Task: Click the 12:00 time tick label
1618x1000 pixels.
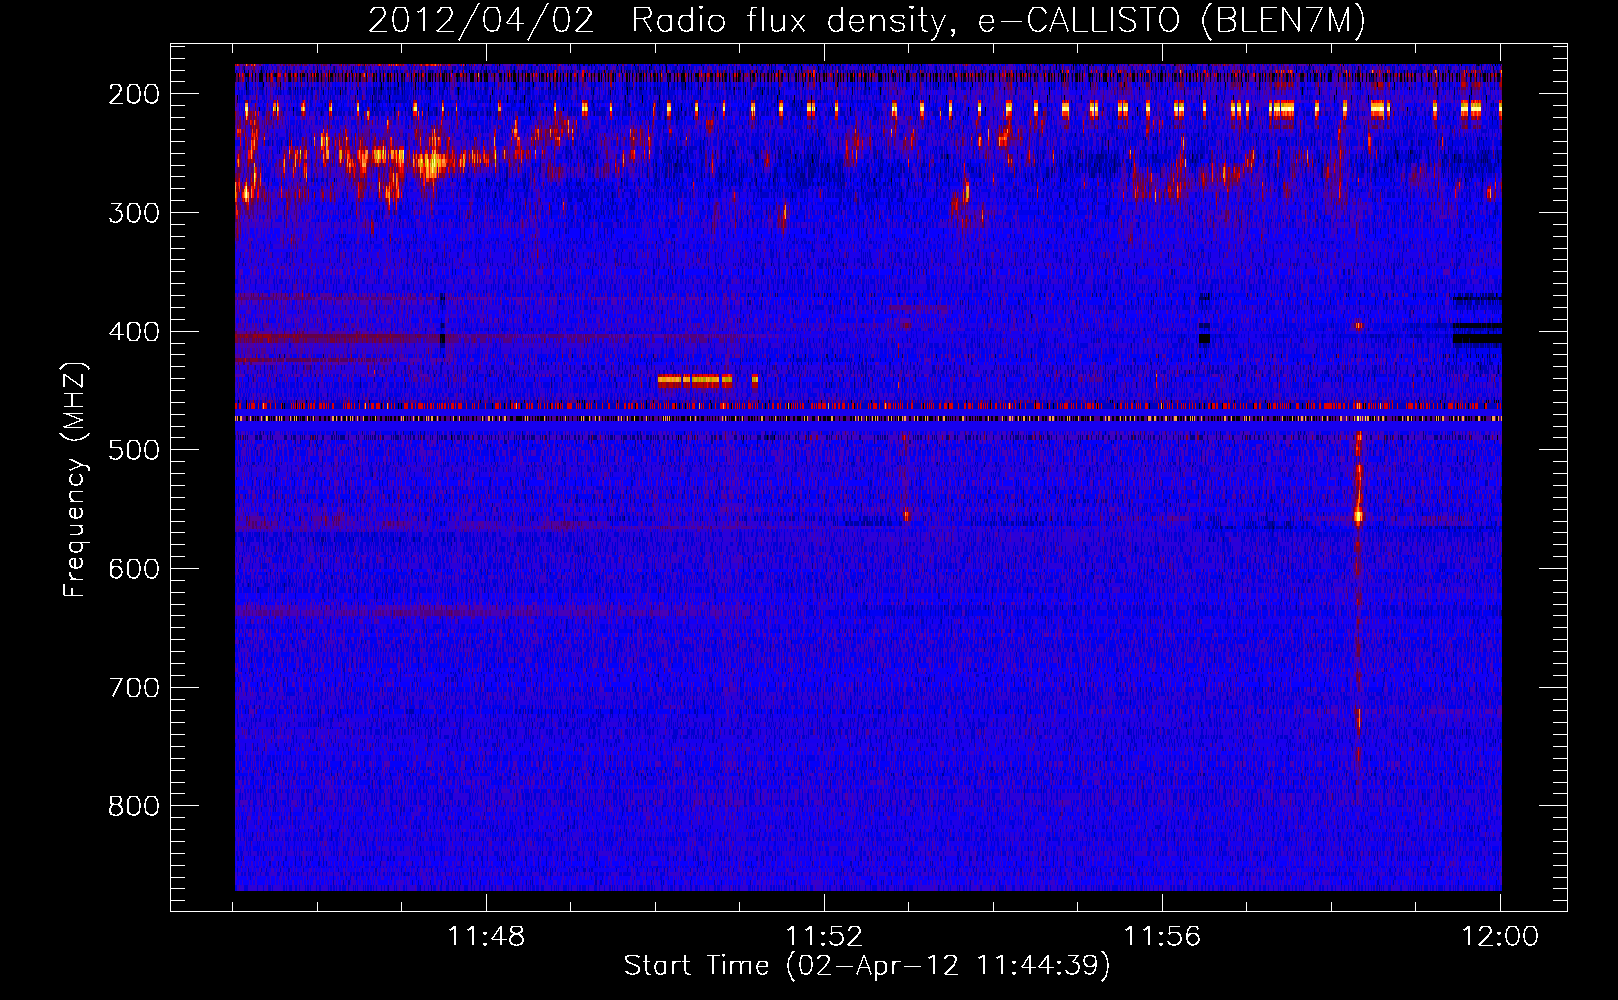Action: coord(1500,937)
